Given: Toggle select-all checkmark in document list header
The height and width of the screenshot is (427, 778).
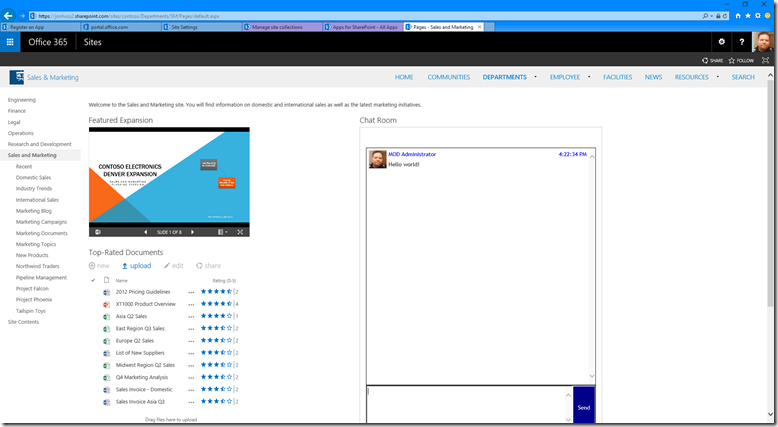Looking at the screenshot, I should [93, 280].
